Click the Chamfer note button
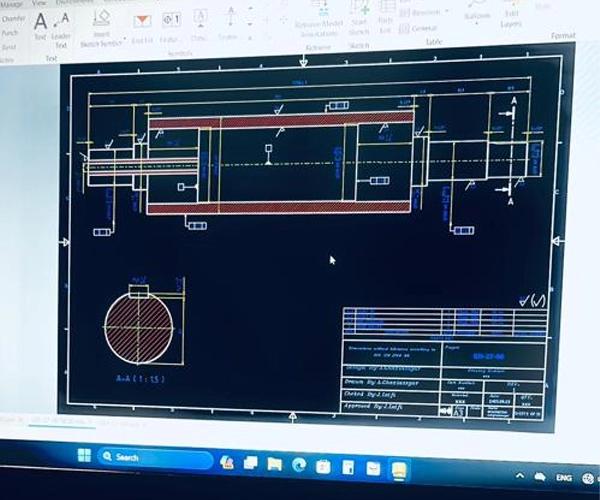Viewport: 600px width, 500px height. tap(12, 19)
